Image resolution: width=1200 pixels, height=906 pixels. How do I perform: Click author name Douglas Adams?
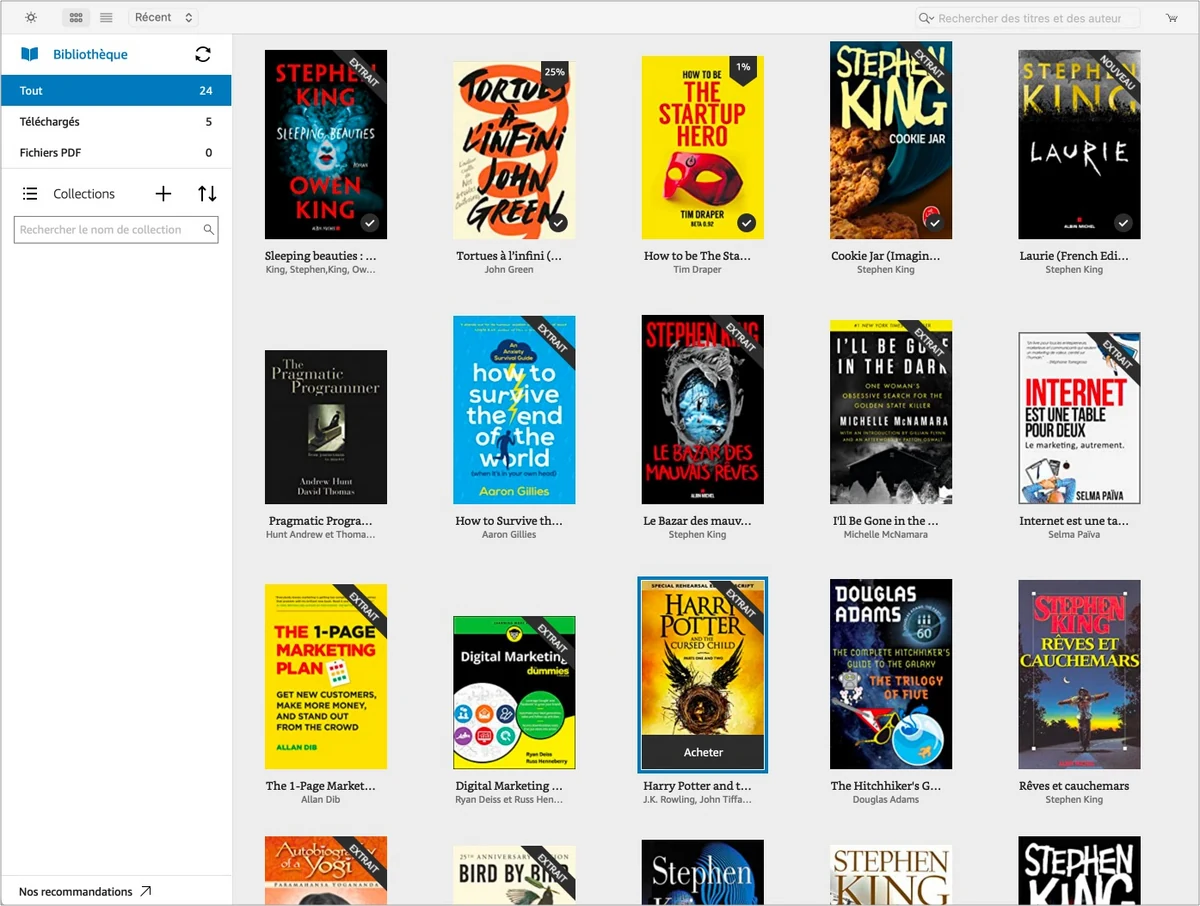[885, 800]
